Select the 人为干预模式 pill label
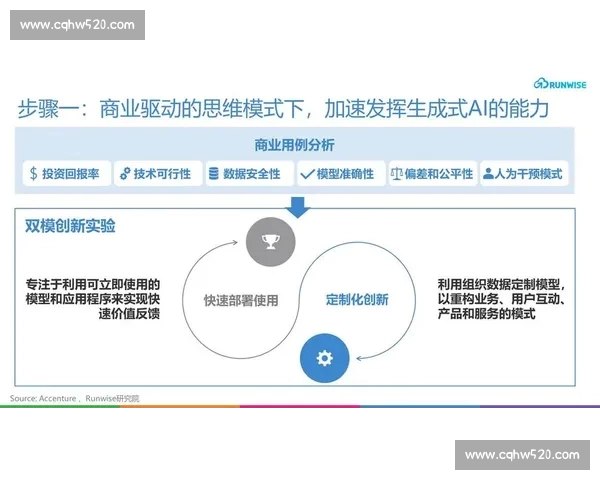 coord(528,174)
